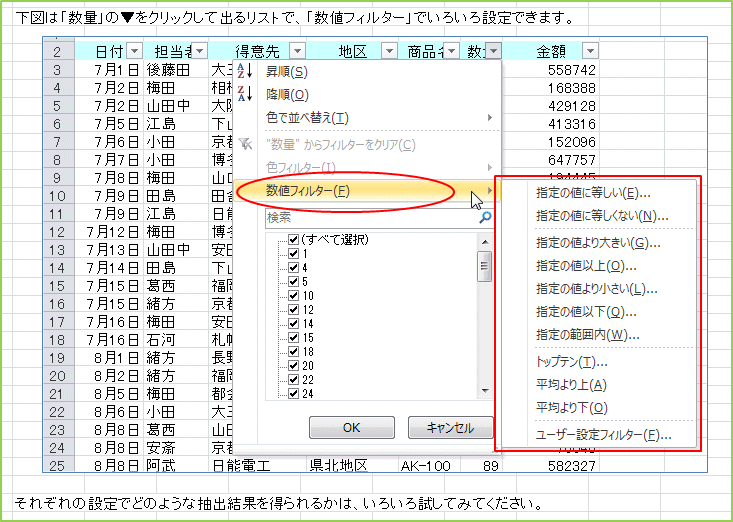Open the 商品名 column filter dropdown
This screenshot has width=733, height=522.
[x=452, y=51]
